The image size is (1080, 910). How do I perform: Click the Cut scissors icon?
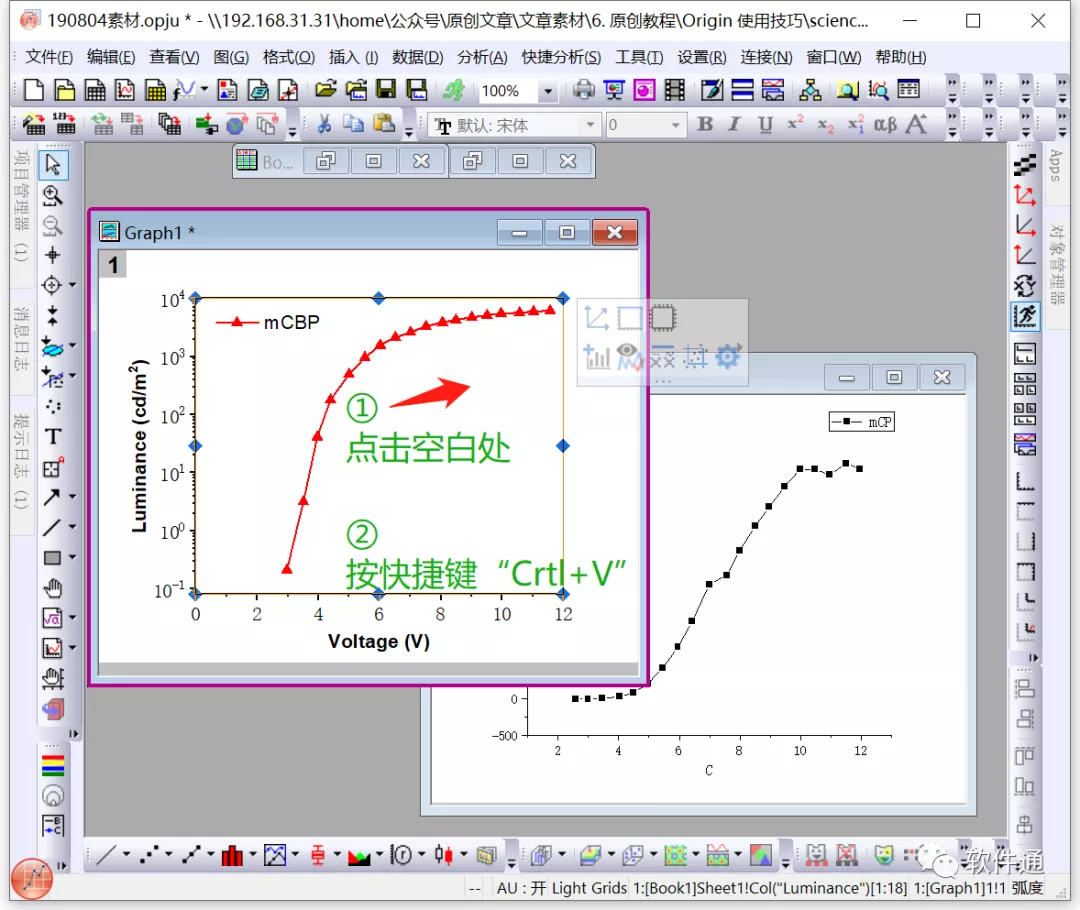click(x=324, y=125)
